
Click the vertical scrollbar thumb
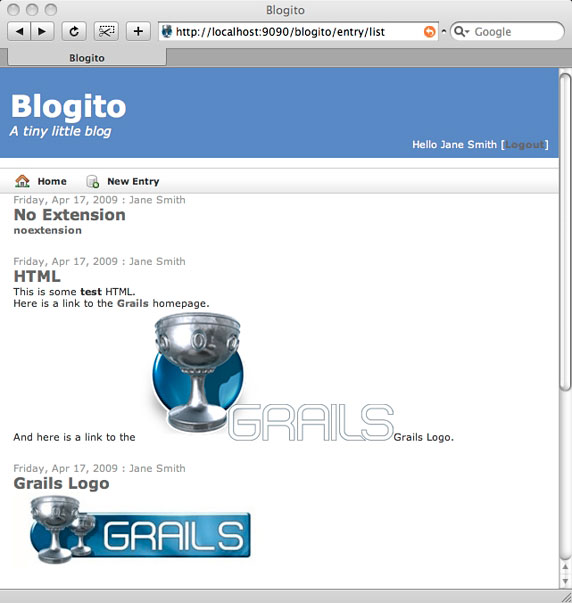click(x=565, y=232)
